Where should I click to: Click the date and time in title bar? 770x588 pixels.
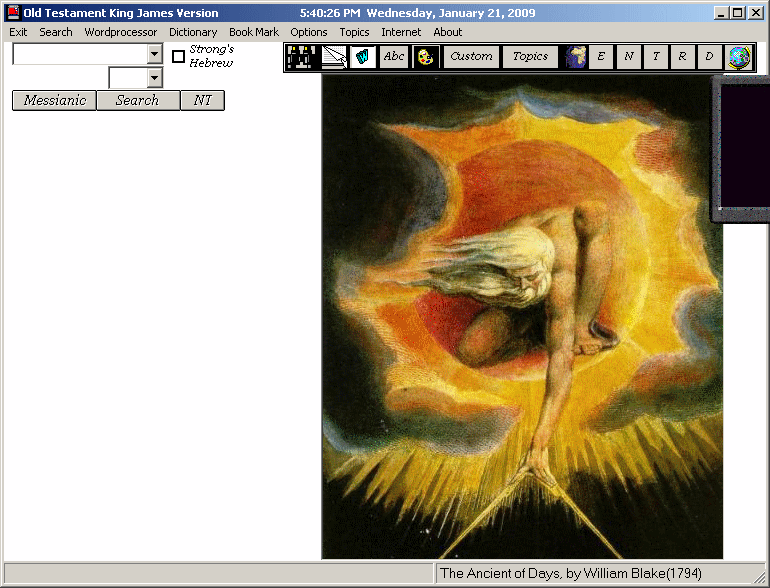(x=417, y=13)
